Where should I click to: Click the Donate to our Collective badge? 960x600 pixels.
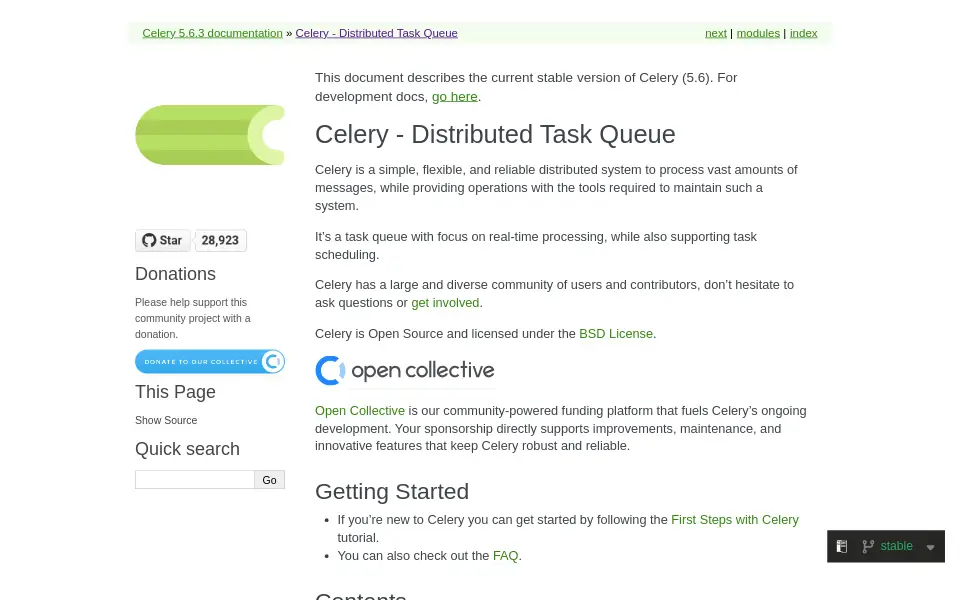coord(210,361)
